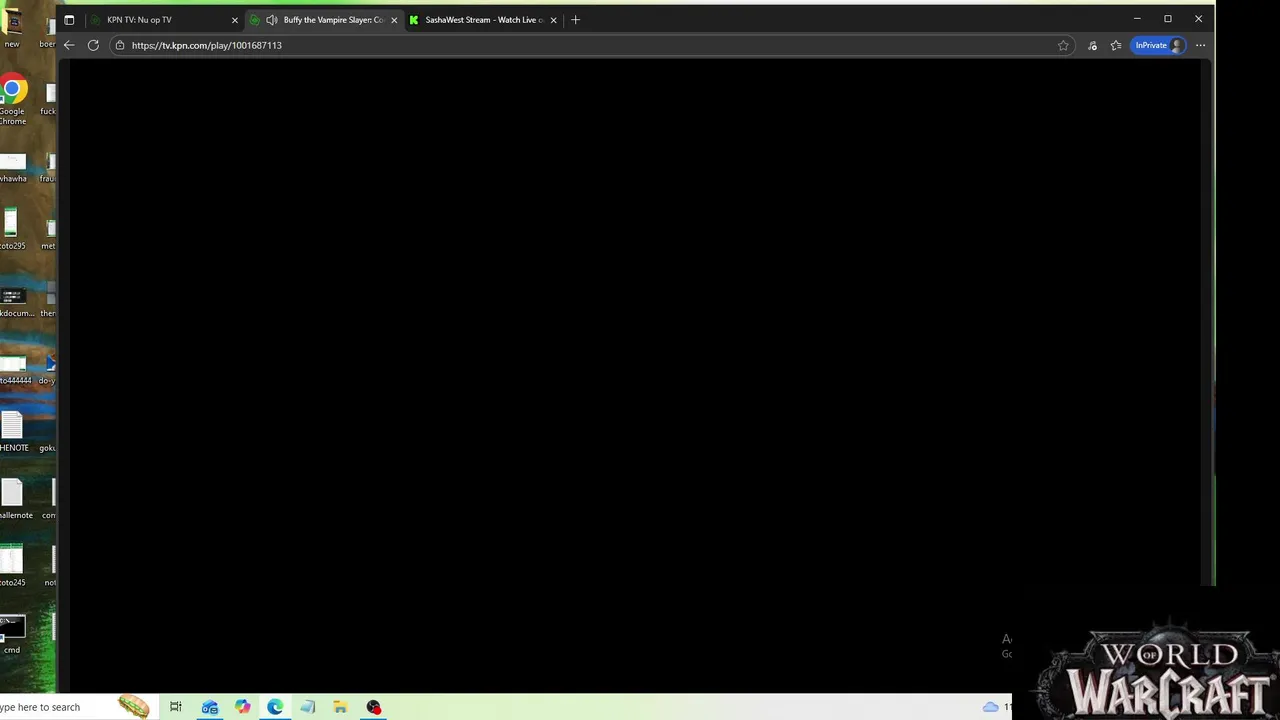Screen dimensions: 1280x720
Task: Maximize the Edge browser window
Action: (1167, 19)
